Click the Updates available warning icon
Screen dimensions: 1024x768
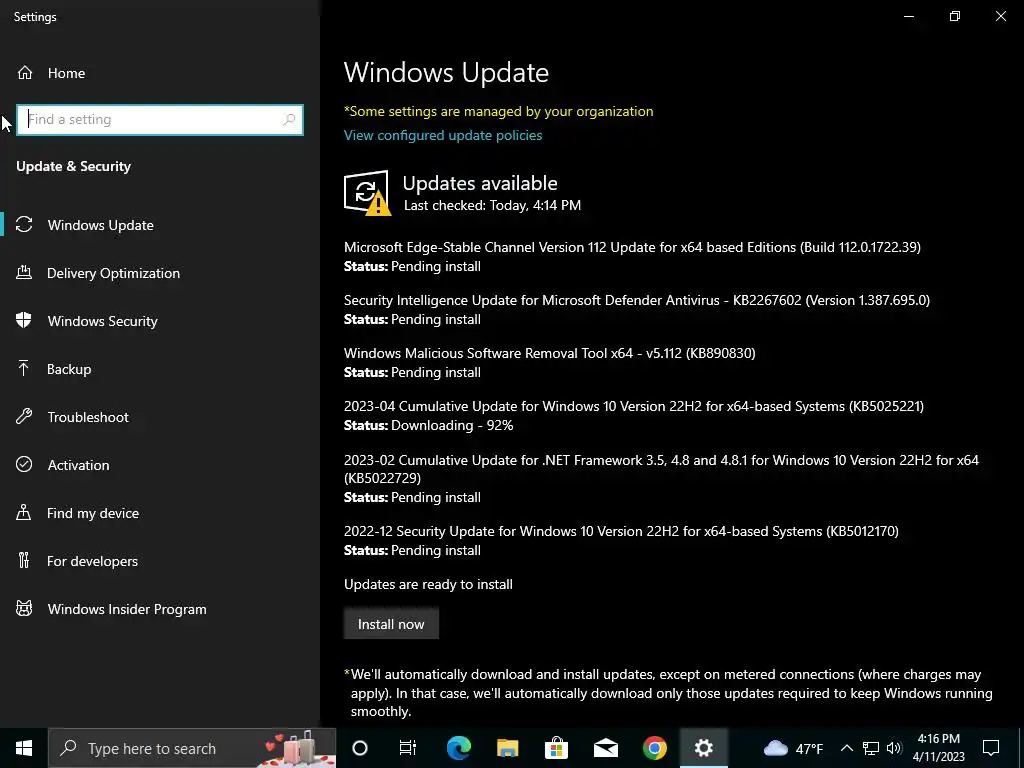pyautogui.click(x=368, y=193)
